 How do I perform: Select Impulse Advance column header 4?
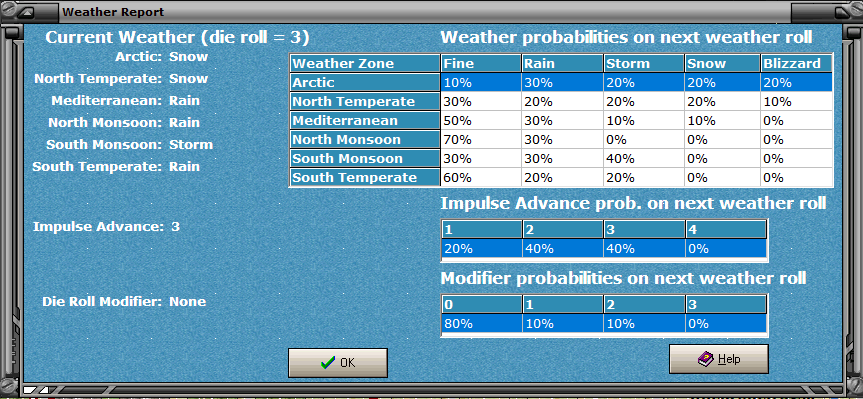[x=725, y=229]
